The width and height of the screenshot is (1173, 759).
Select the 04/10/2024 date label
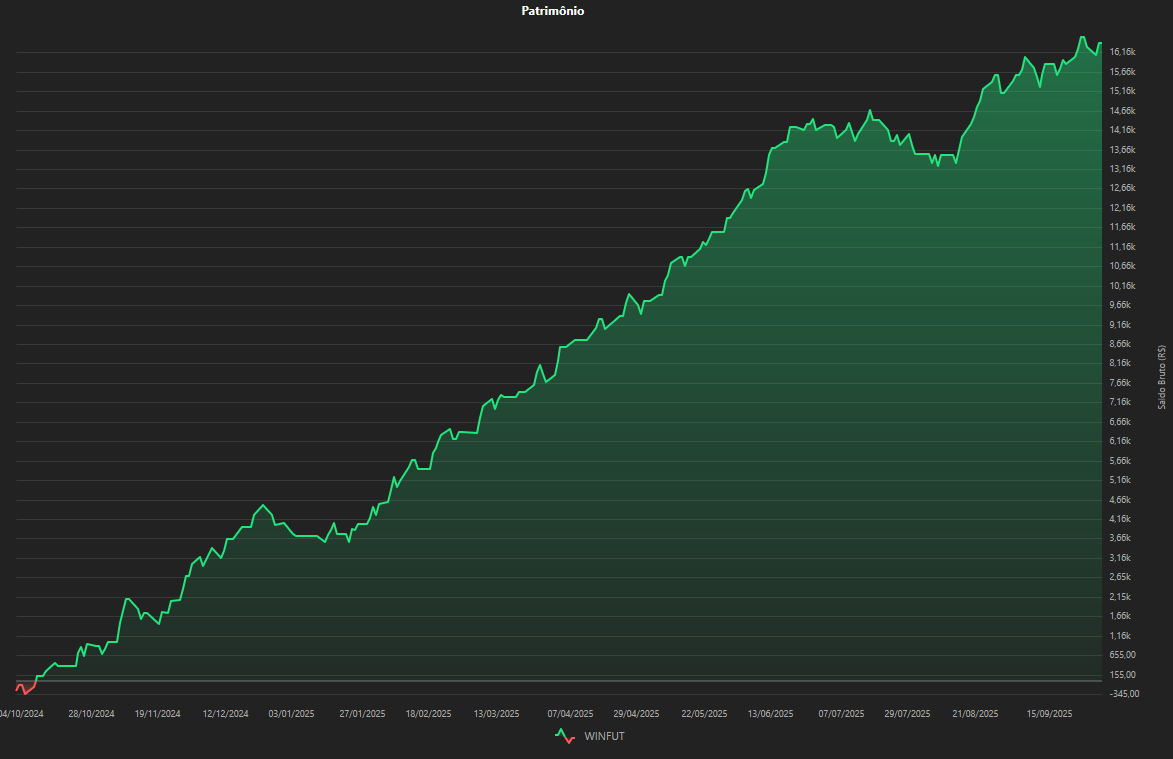tap(21, 714)
